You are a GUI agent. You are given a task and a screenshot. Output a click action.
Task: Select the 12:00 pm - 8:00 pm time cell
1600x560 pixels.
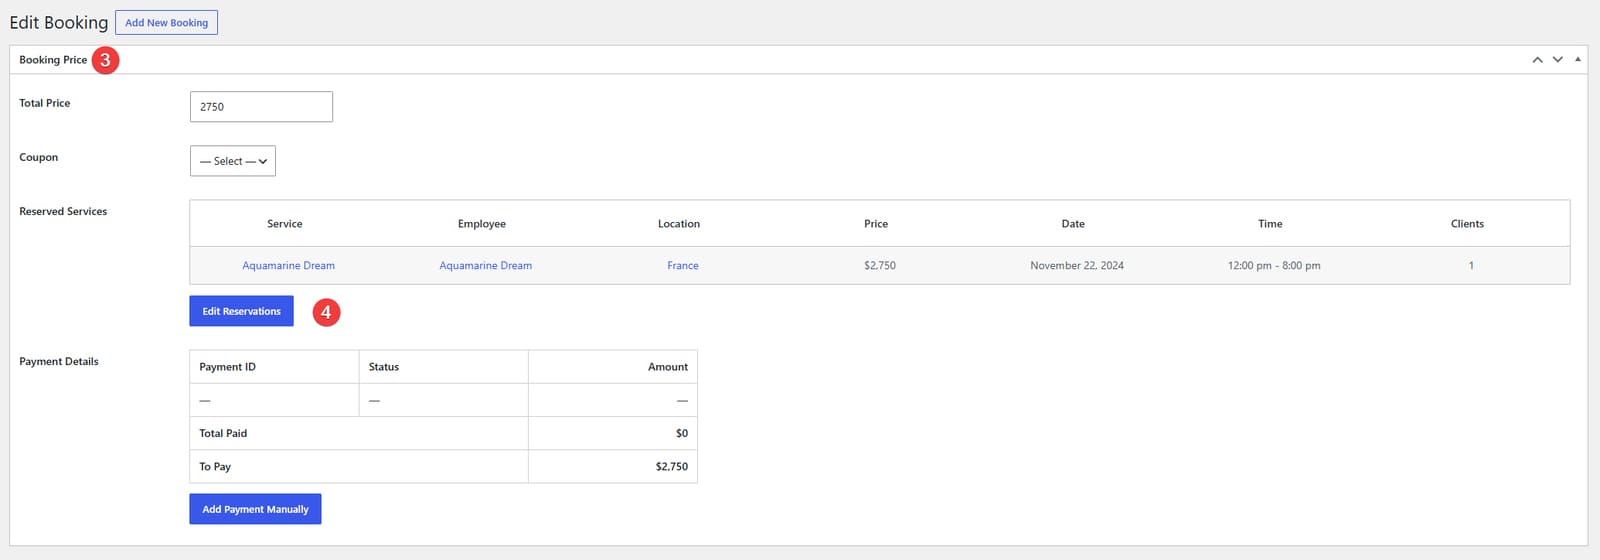pos(1274,266)
